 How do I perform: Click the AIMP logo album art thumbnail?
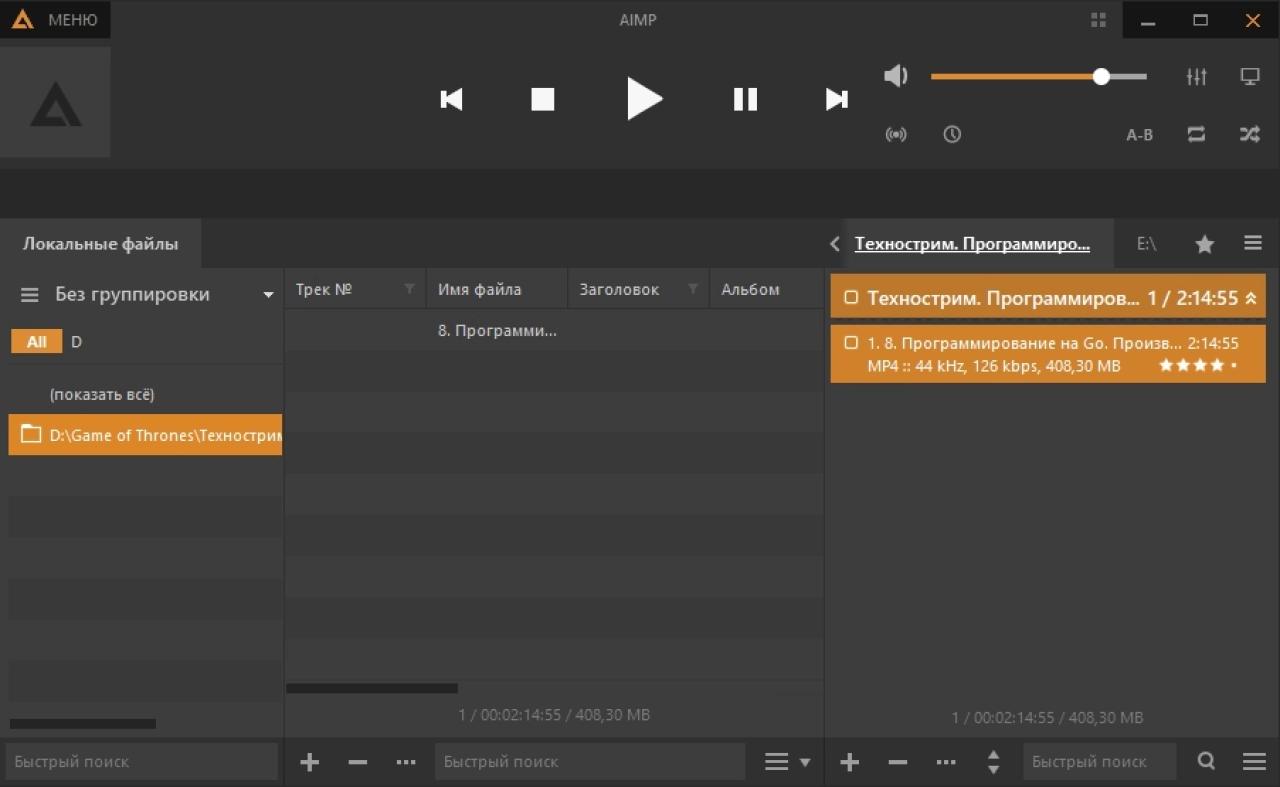click(55, 102)
